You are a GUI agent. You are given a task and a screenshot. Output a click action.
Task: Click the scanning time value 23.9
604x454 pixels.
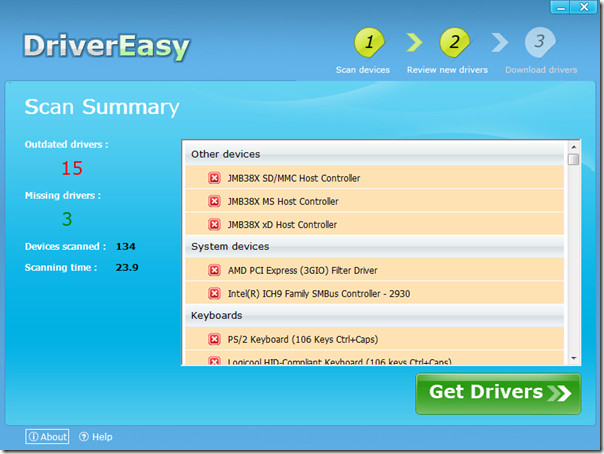point(127,267)
